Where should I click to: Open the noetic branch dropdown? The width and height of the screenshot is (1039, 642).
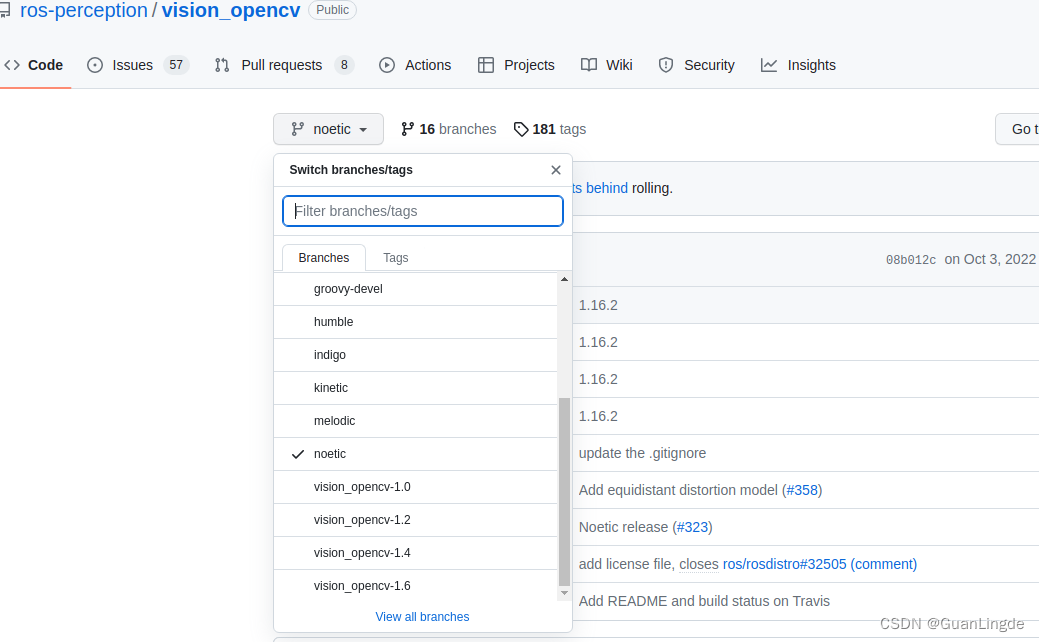point(328,128)
